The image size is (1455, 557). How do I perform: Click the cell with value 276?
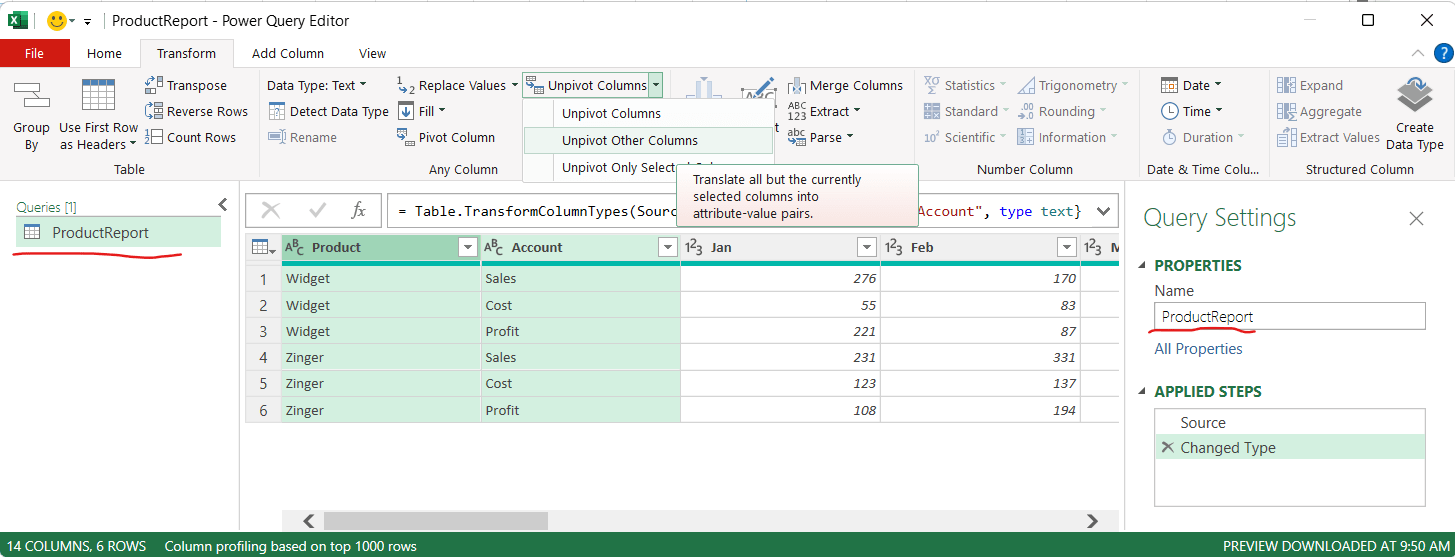[x=780, y=279]
